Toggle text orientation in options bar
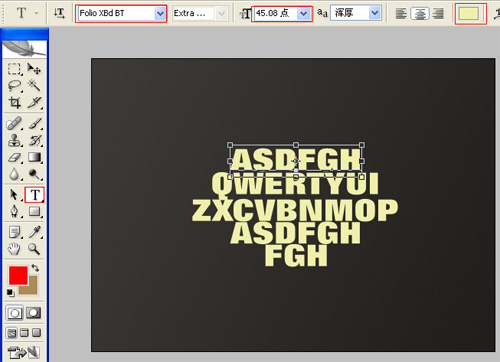Screen dimensions: 500x362 (59, 13)
